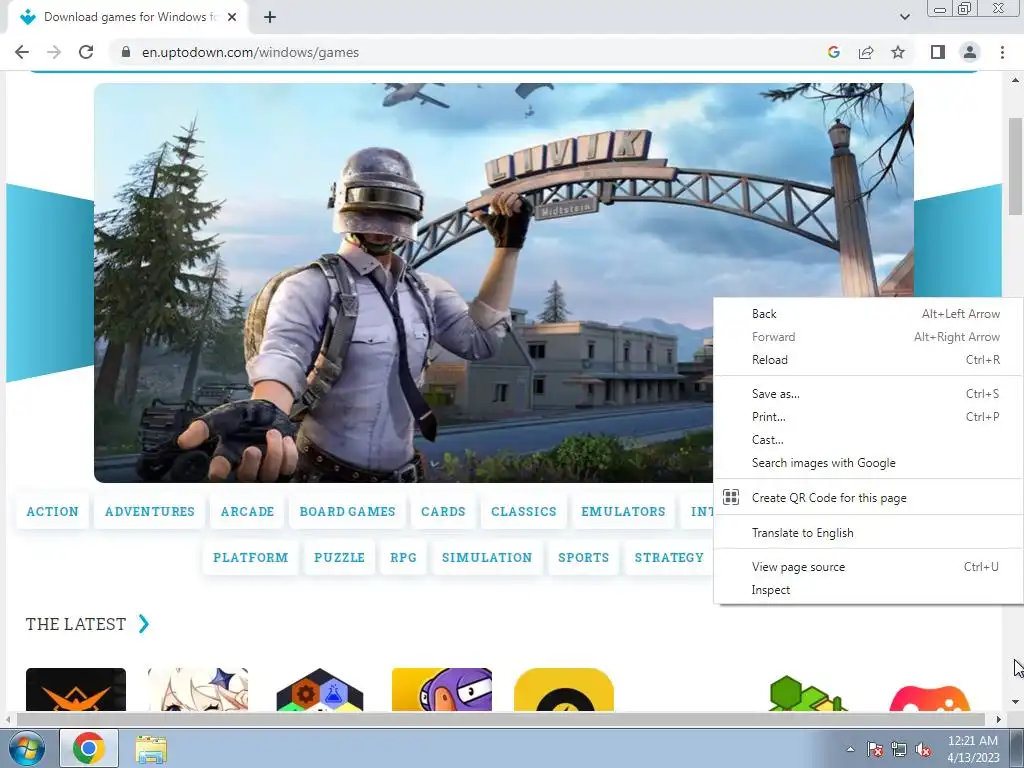Image resolution: width=1024 pixels, height=768 pixels.
Task: Click the browser Back arrow button
Action: pos(22,52)
